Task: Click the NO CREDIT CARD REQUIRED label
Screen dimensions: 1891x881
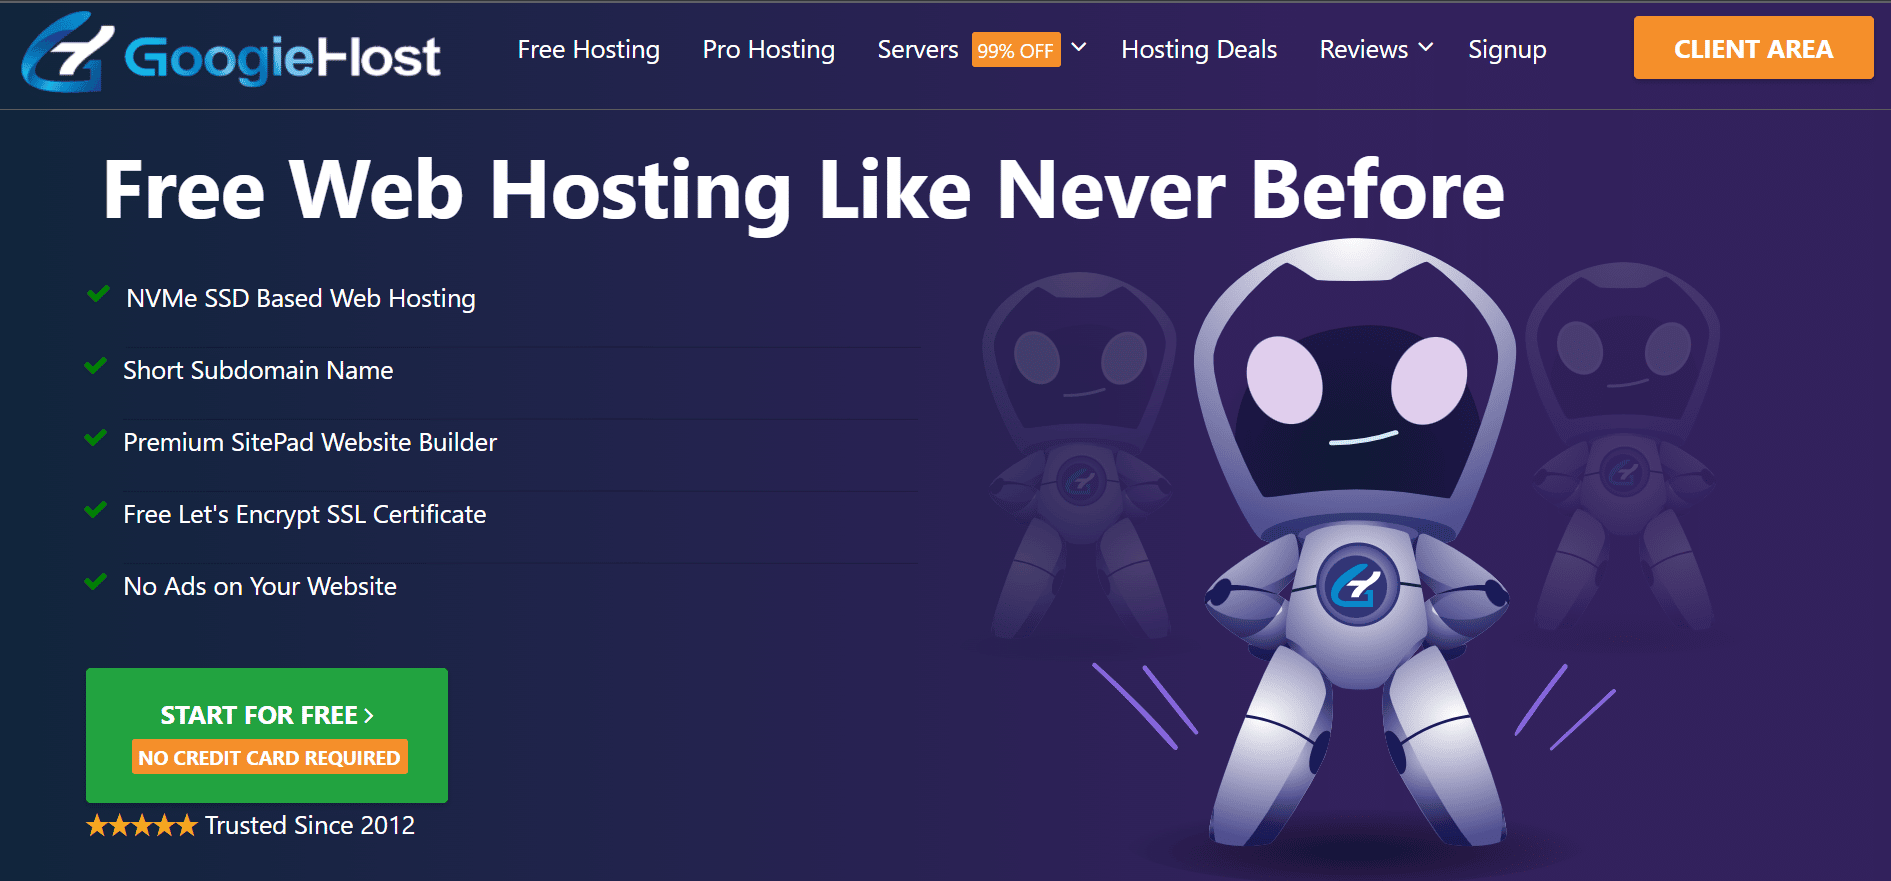Action: pyautogui.click(x=269, y=758)
